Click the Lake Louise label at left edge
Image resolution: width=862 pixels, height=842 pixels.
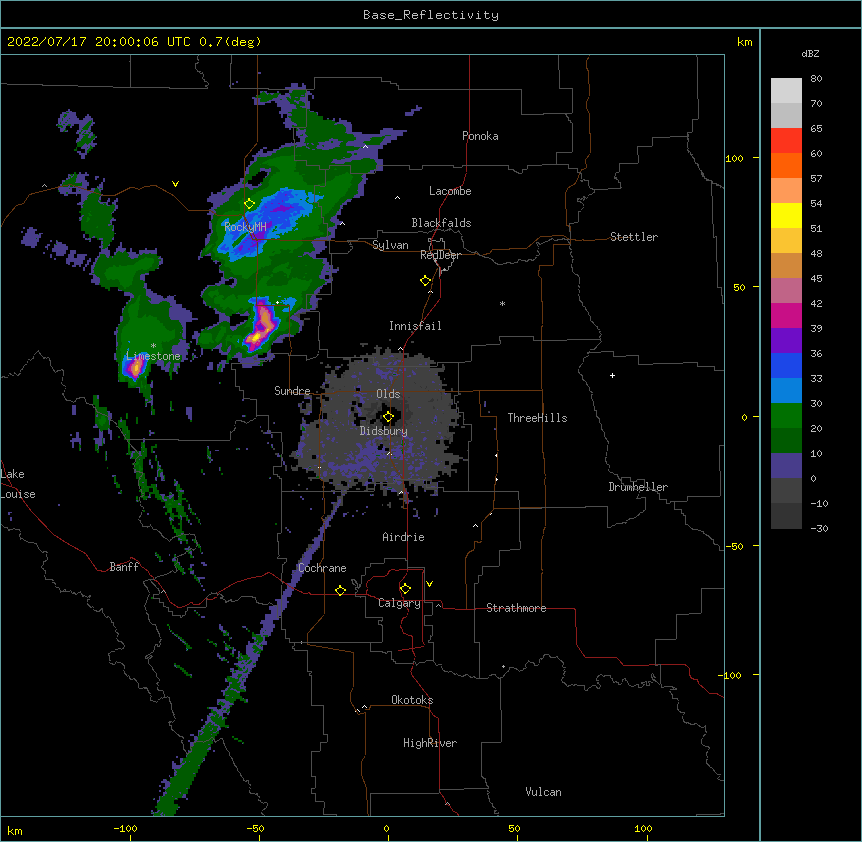tap(18, 484)
